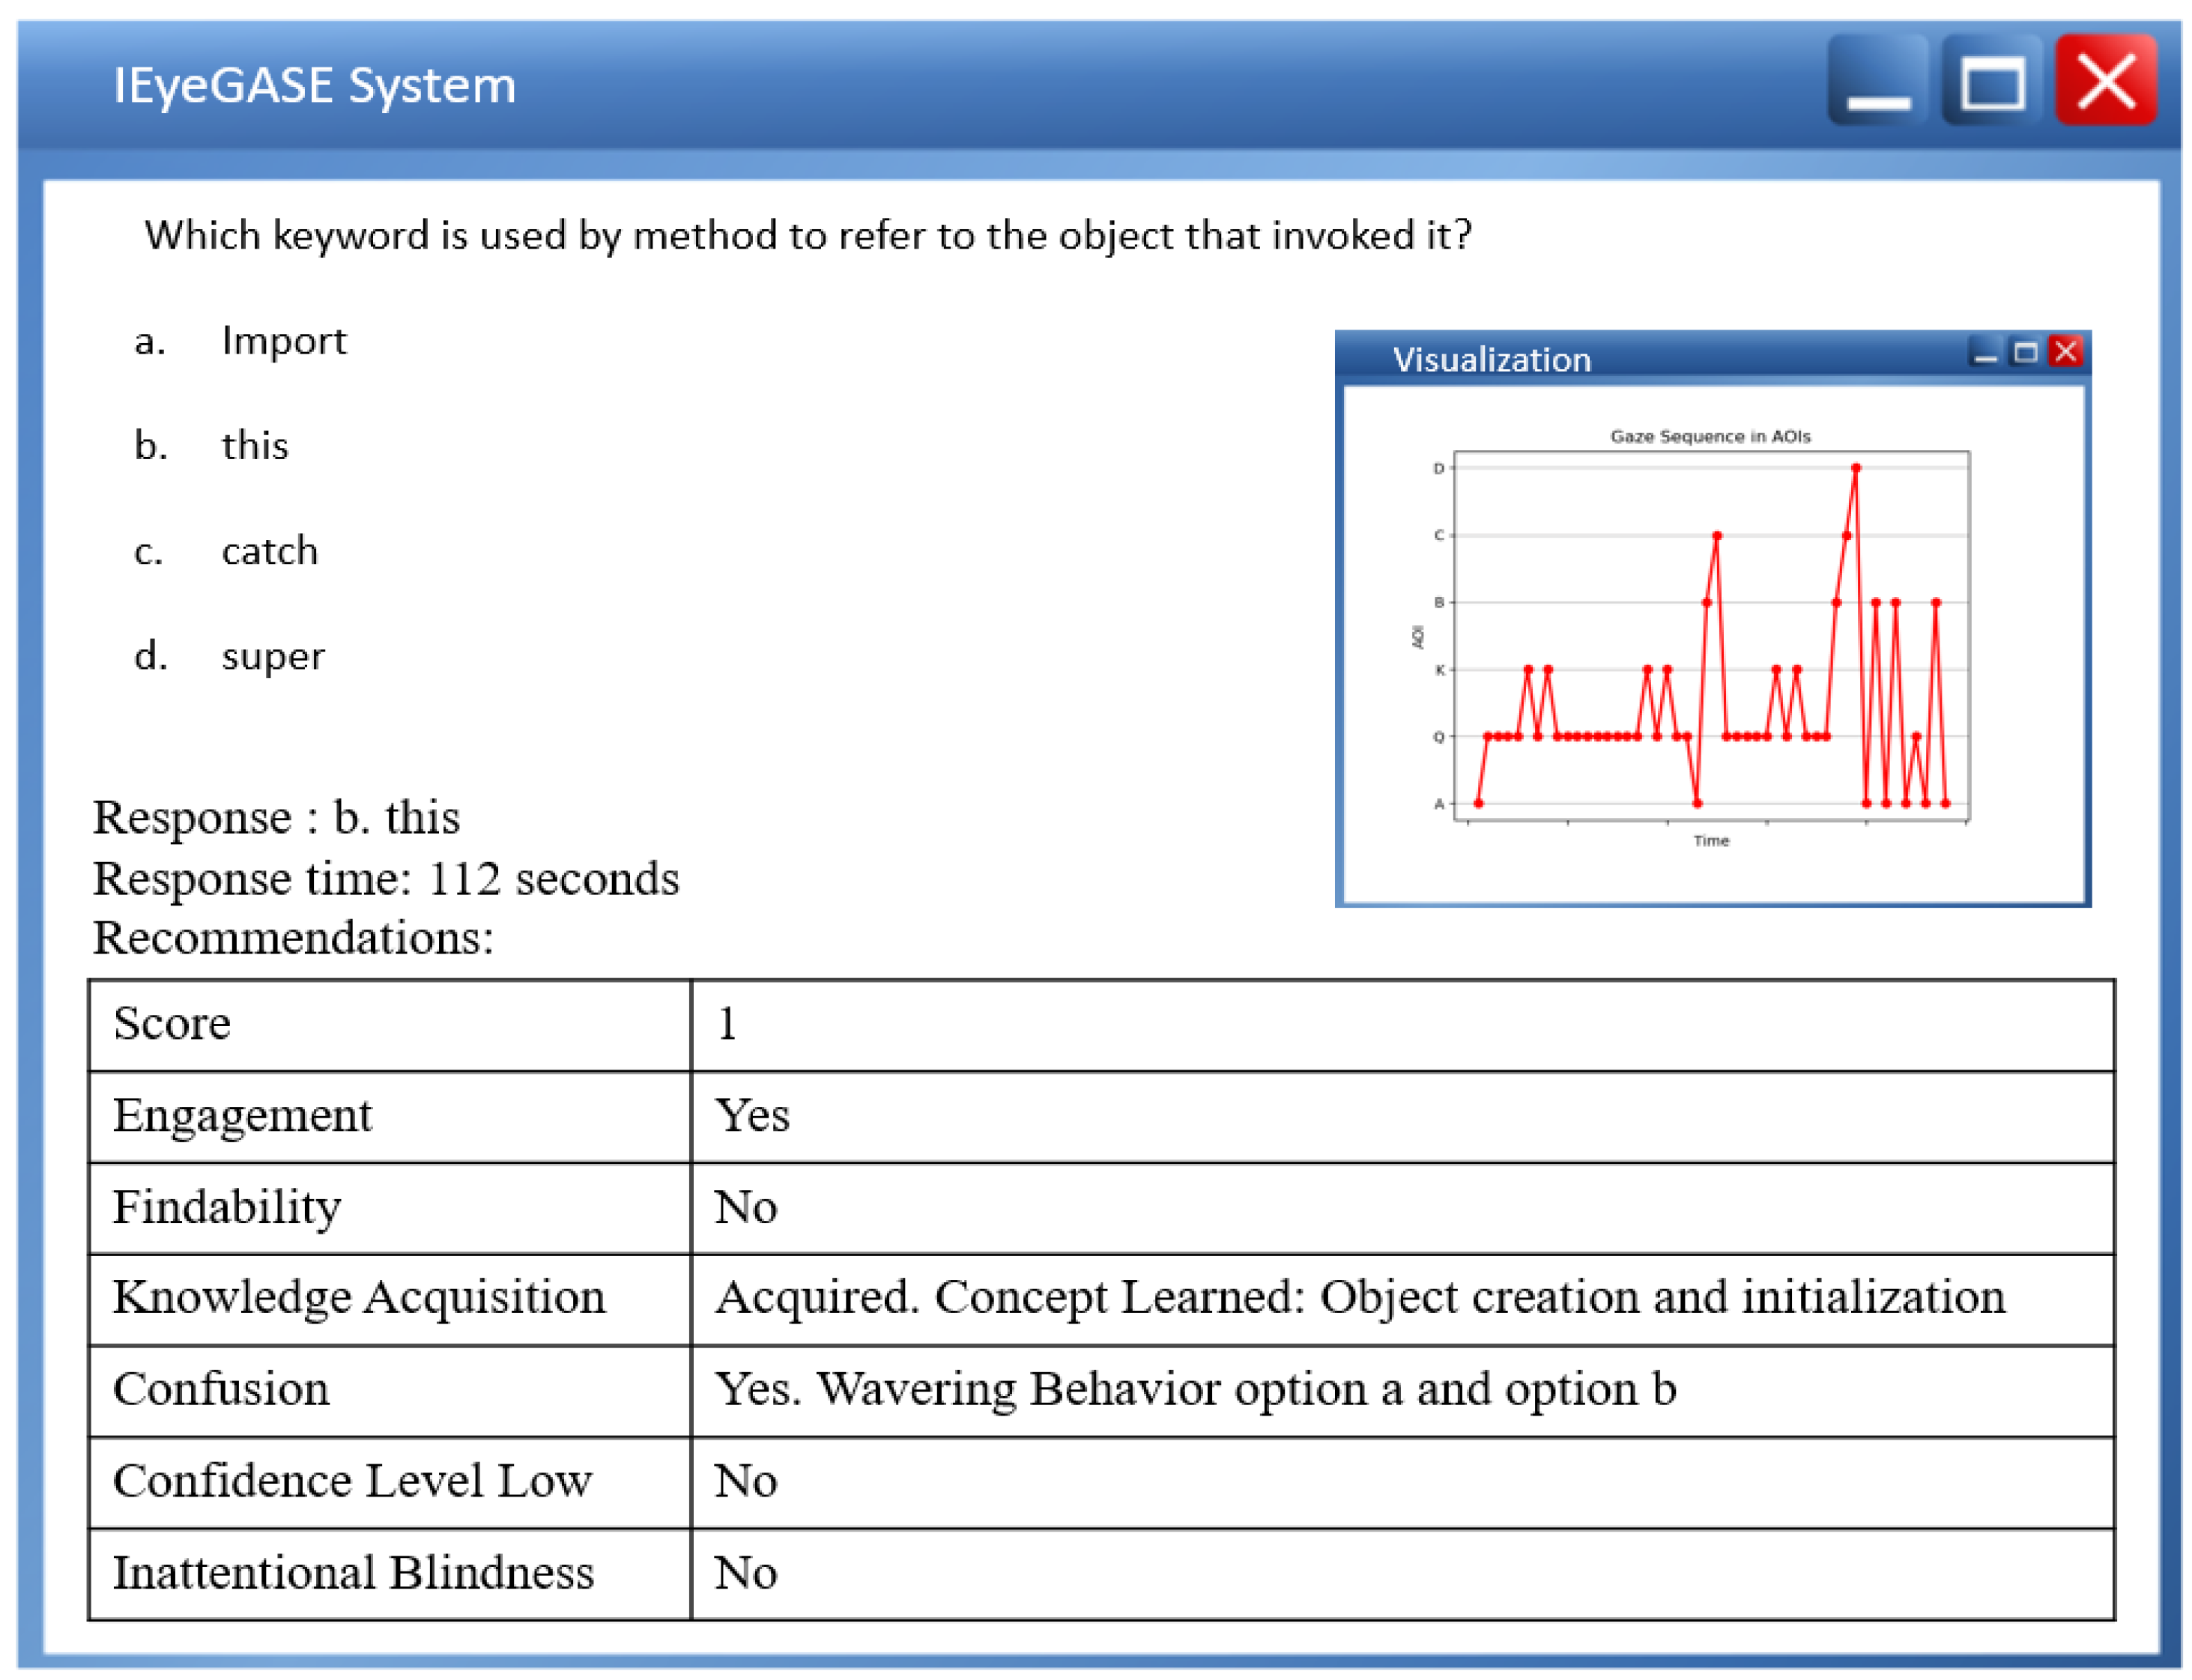Close the IEyeGASE System window

(2105, 81)
